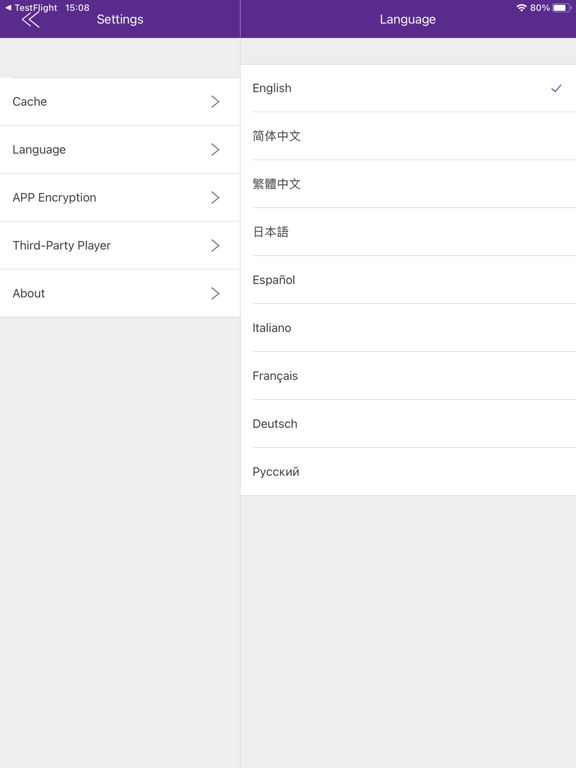
Task: Choose Italiano as the language
Action: coord(408,328)
